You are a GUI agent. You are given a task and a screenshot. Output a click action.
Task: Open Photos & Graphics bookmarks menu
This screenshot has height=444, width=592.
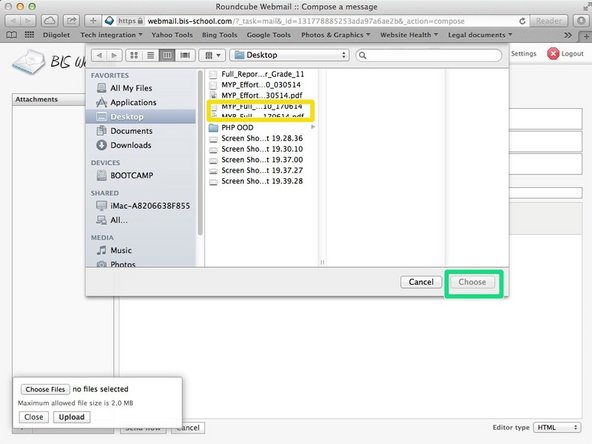pos(336,35)
